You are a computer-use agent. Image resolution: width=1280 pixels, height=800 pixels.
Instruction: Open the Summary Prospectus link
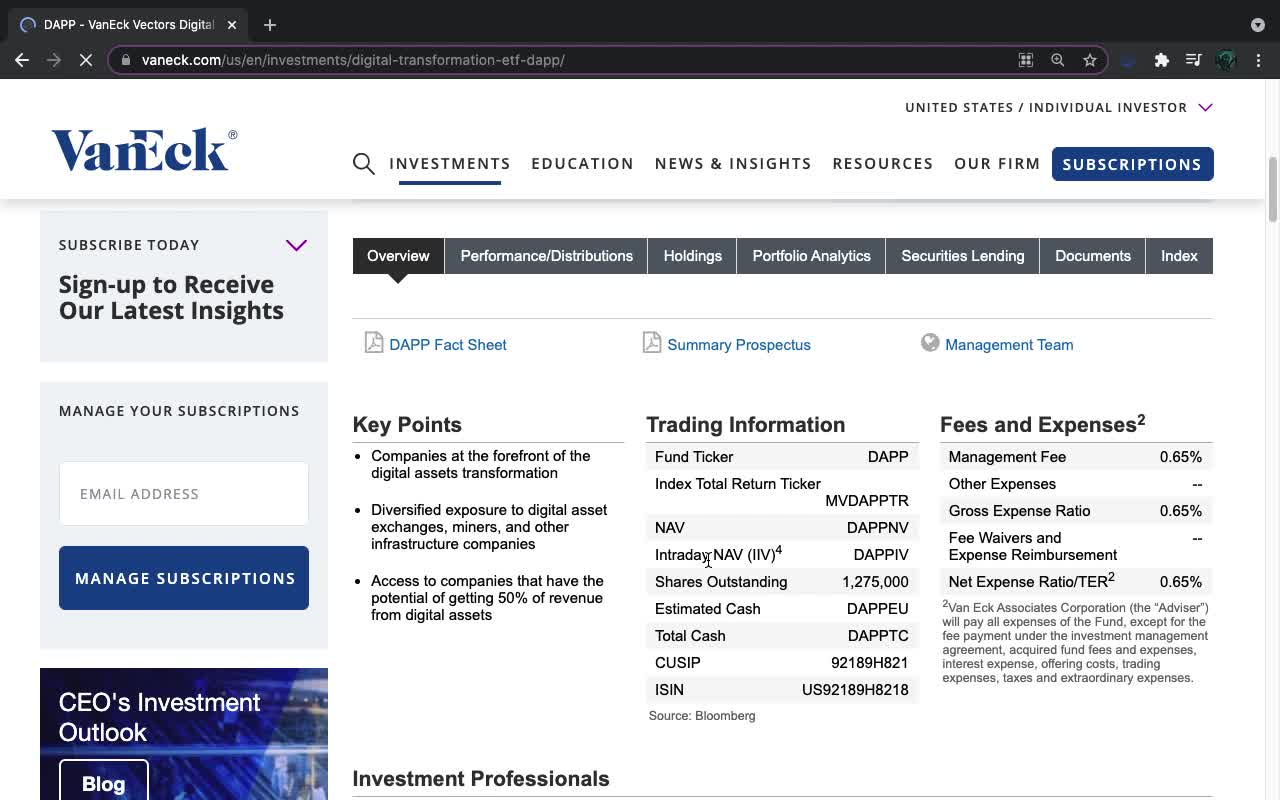coord(739,345)
